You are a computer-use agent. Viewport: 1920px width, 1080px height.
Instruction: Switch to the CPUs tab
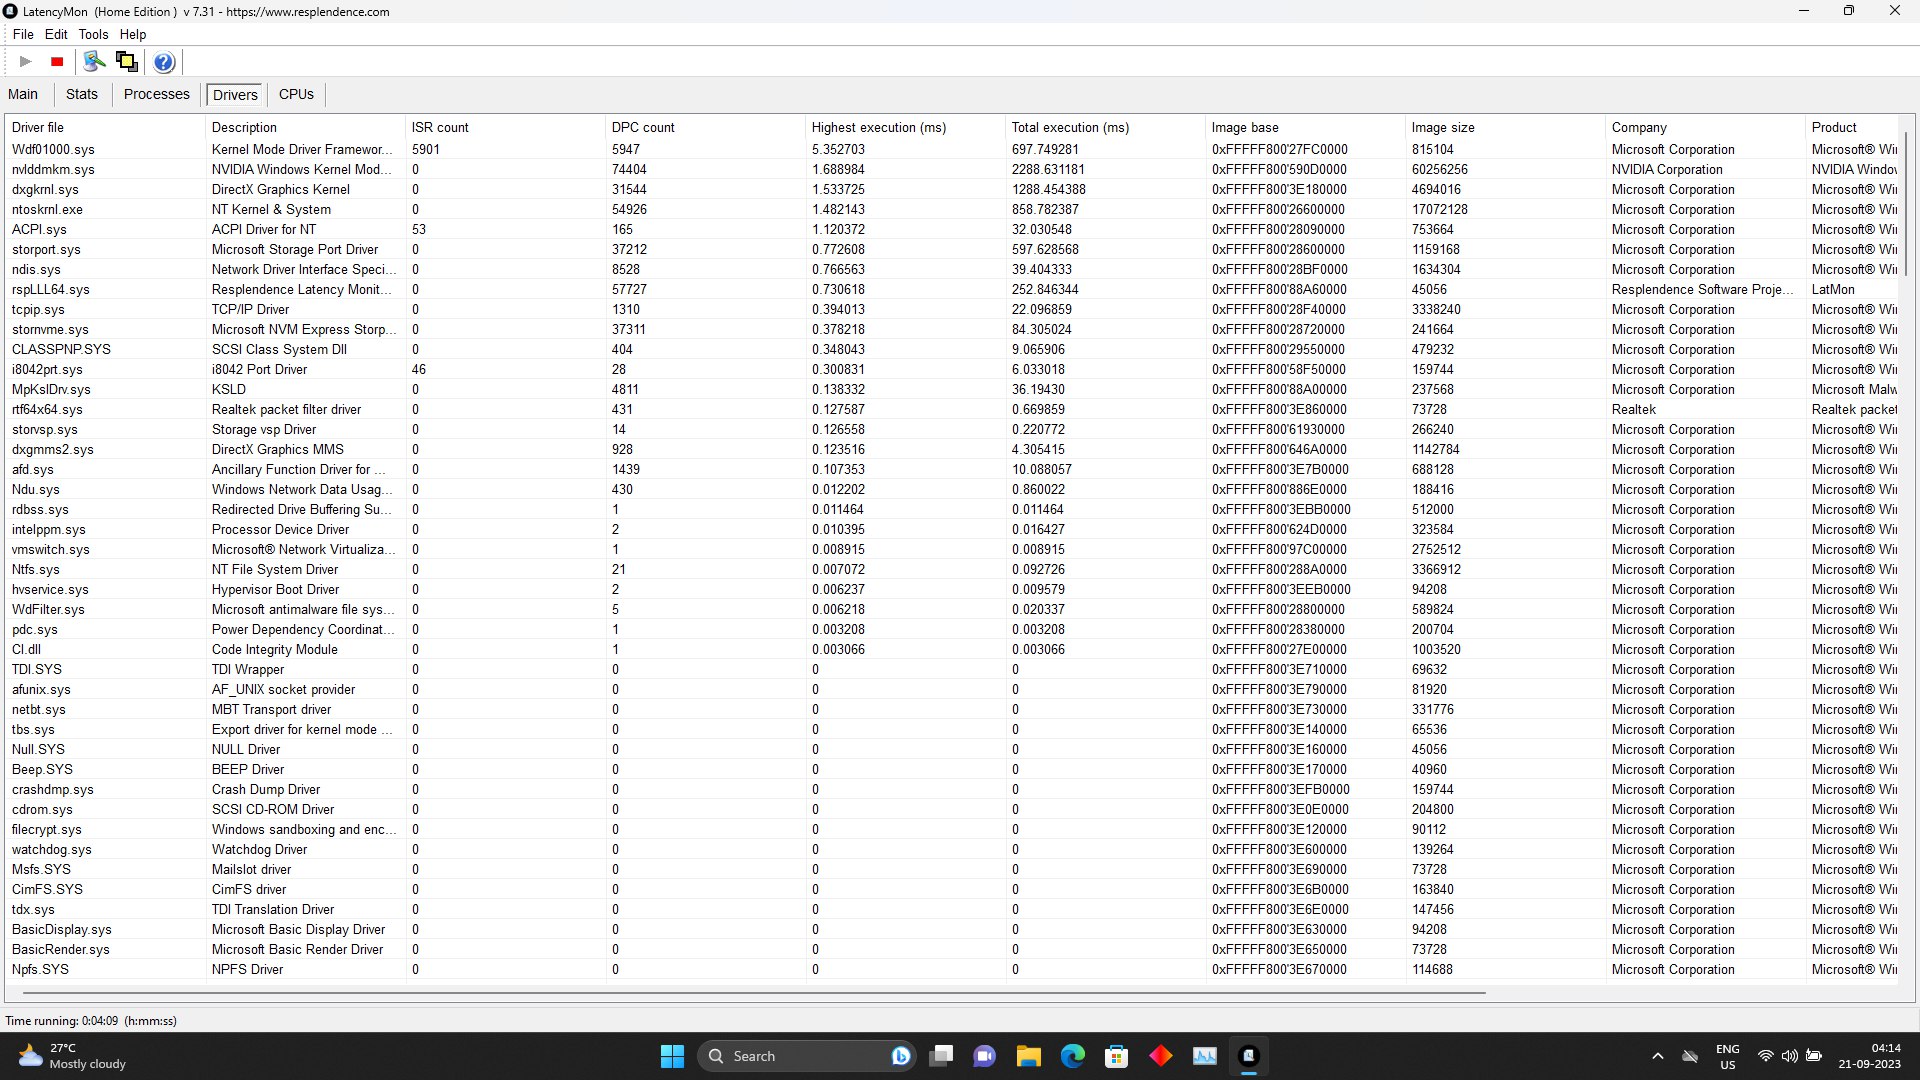click(x=296, y=94)
